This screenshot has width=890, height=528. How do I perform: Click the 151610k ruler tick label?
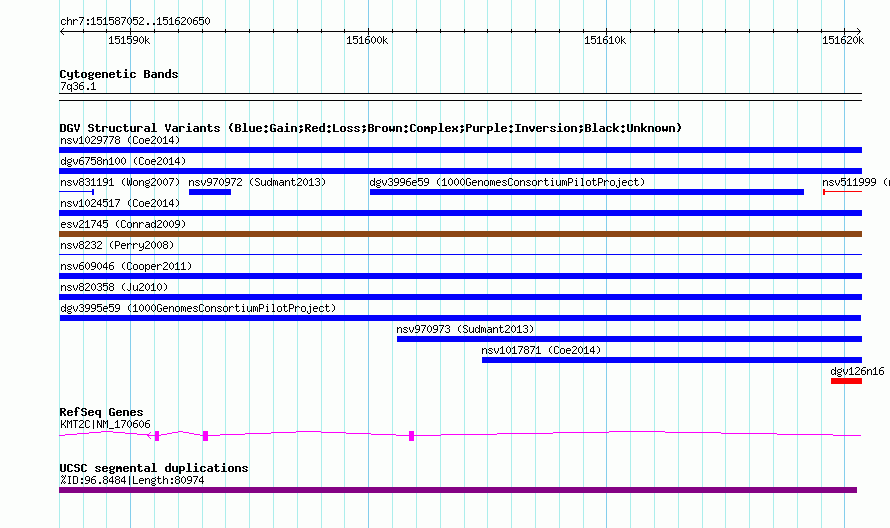[605, 40]
